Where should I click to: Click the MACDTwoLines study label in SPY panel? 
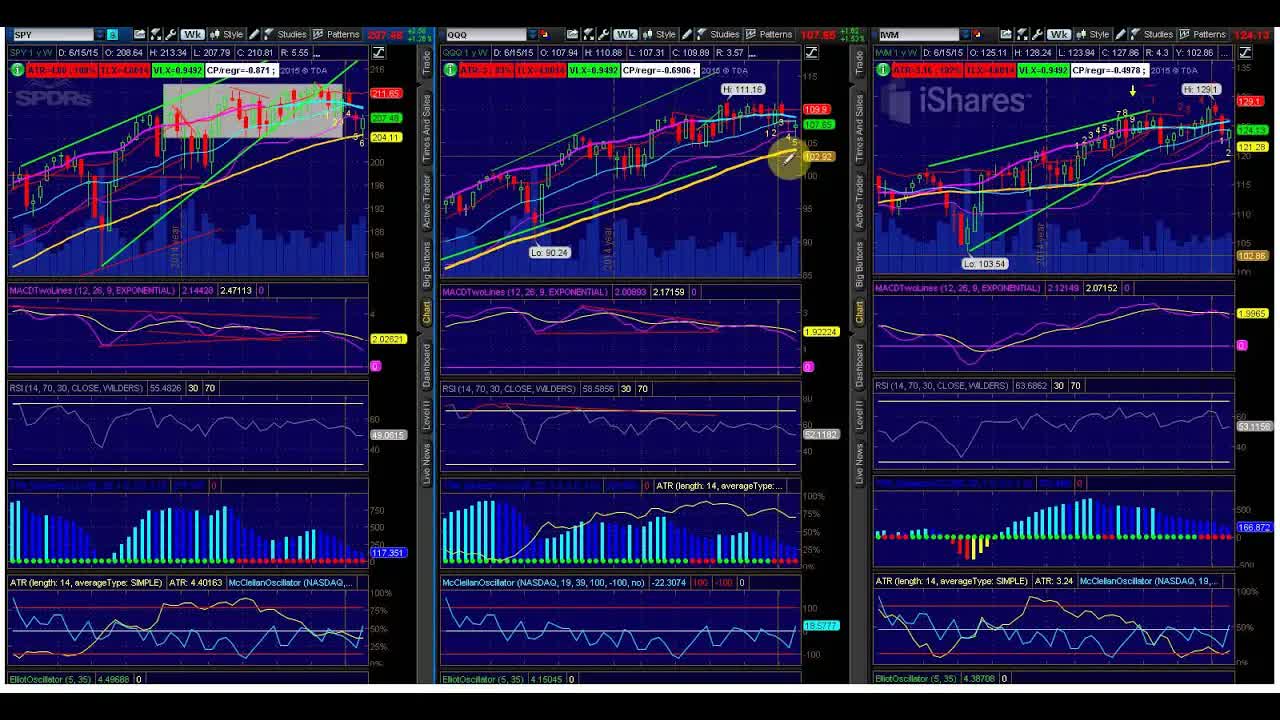[x=92, y=290]
